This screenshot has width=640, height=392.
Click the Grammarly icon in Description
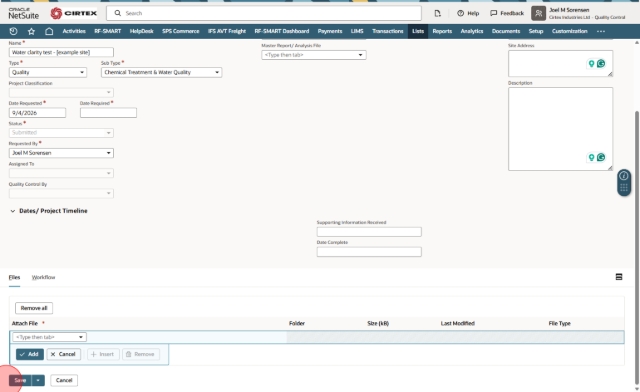pyautogui.click(x=601, y=157)
